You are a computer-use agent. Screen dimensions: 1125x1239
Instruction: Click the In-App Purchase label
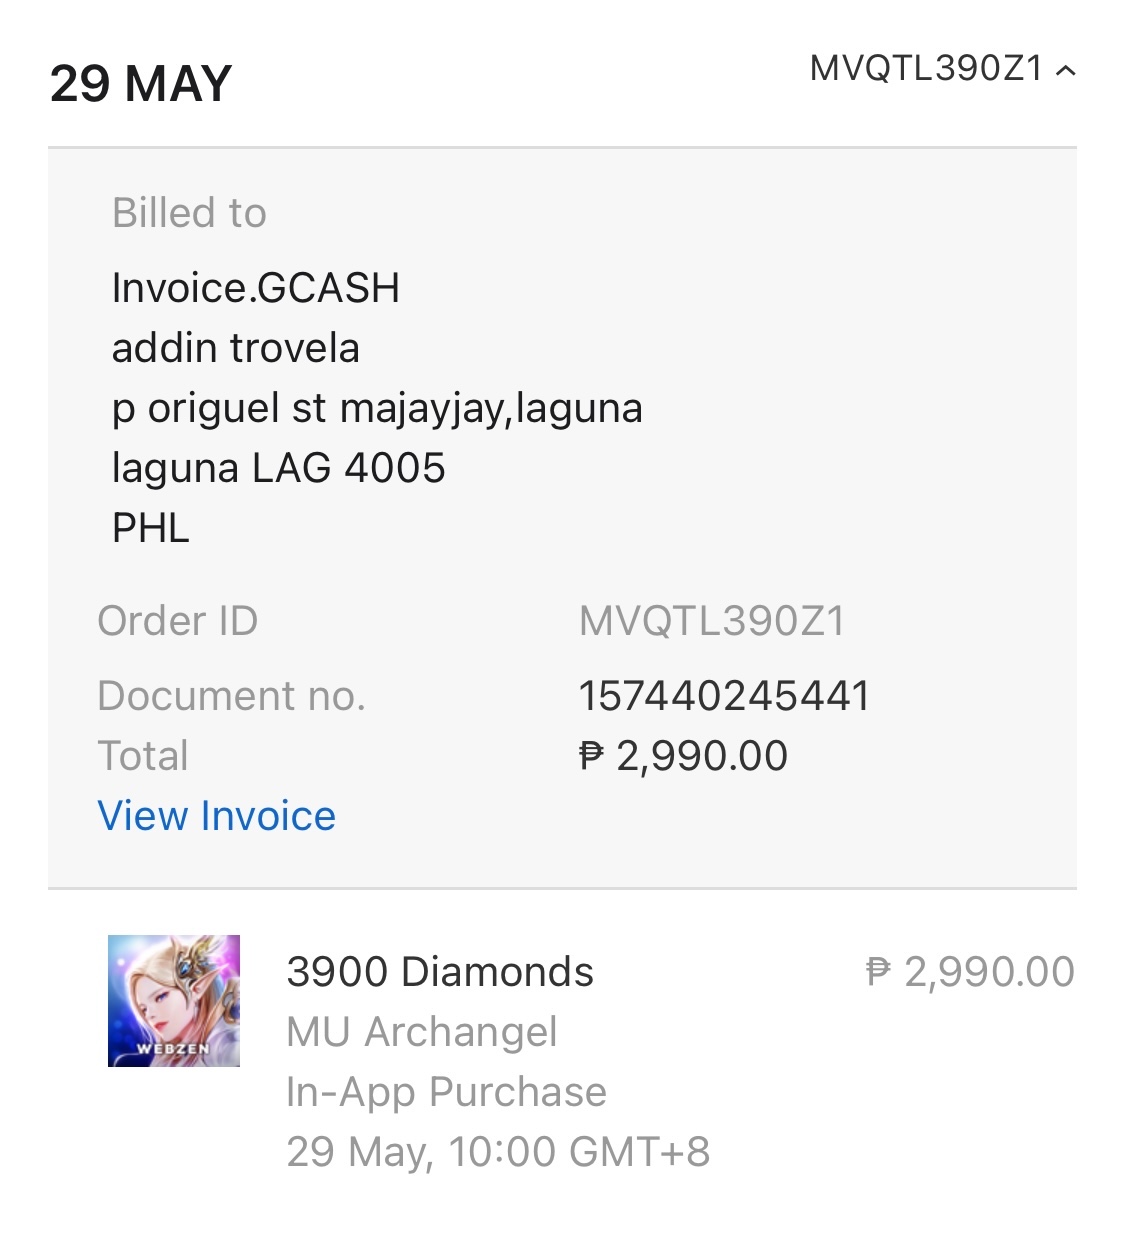[446, 1092]
